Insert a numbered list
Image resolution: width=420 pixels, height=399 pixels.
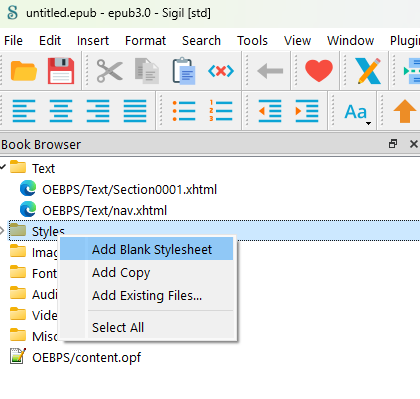point(221,111)
